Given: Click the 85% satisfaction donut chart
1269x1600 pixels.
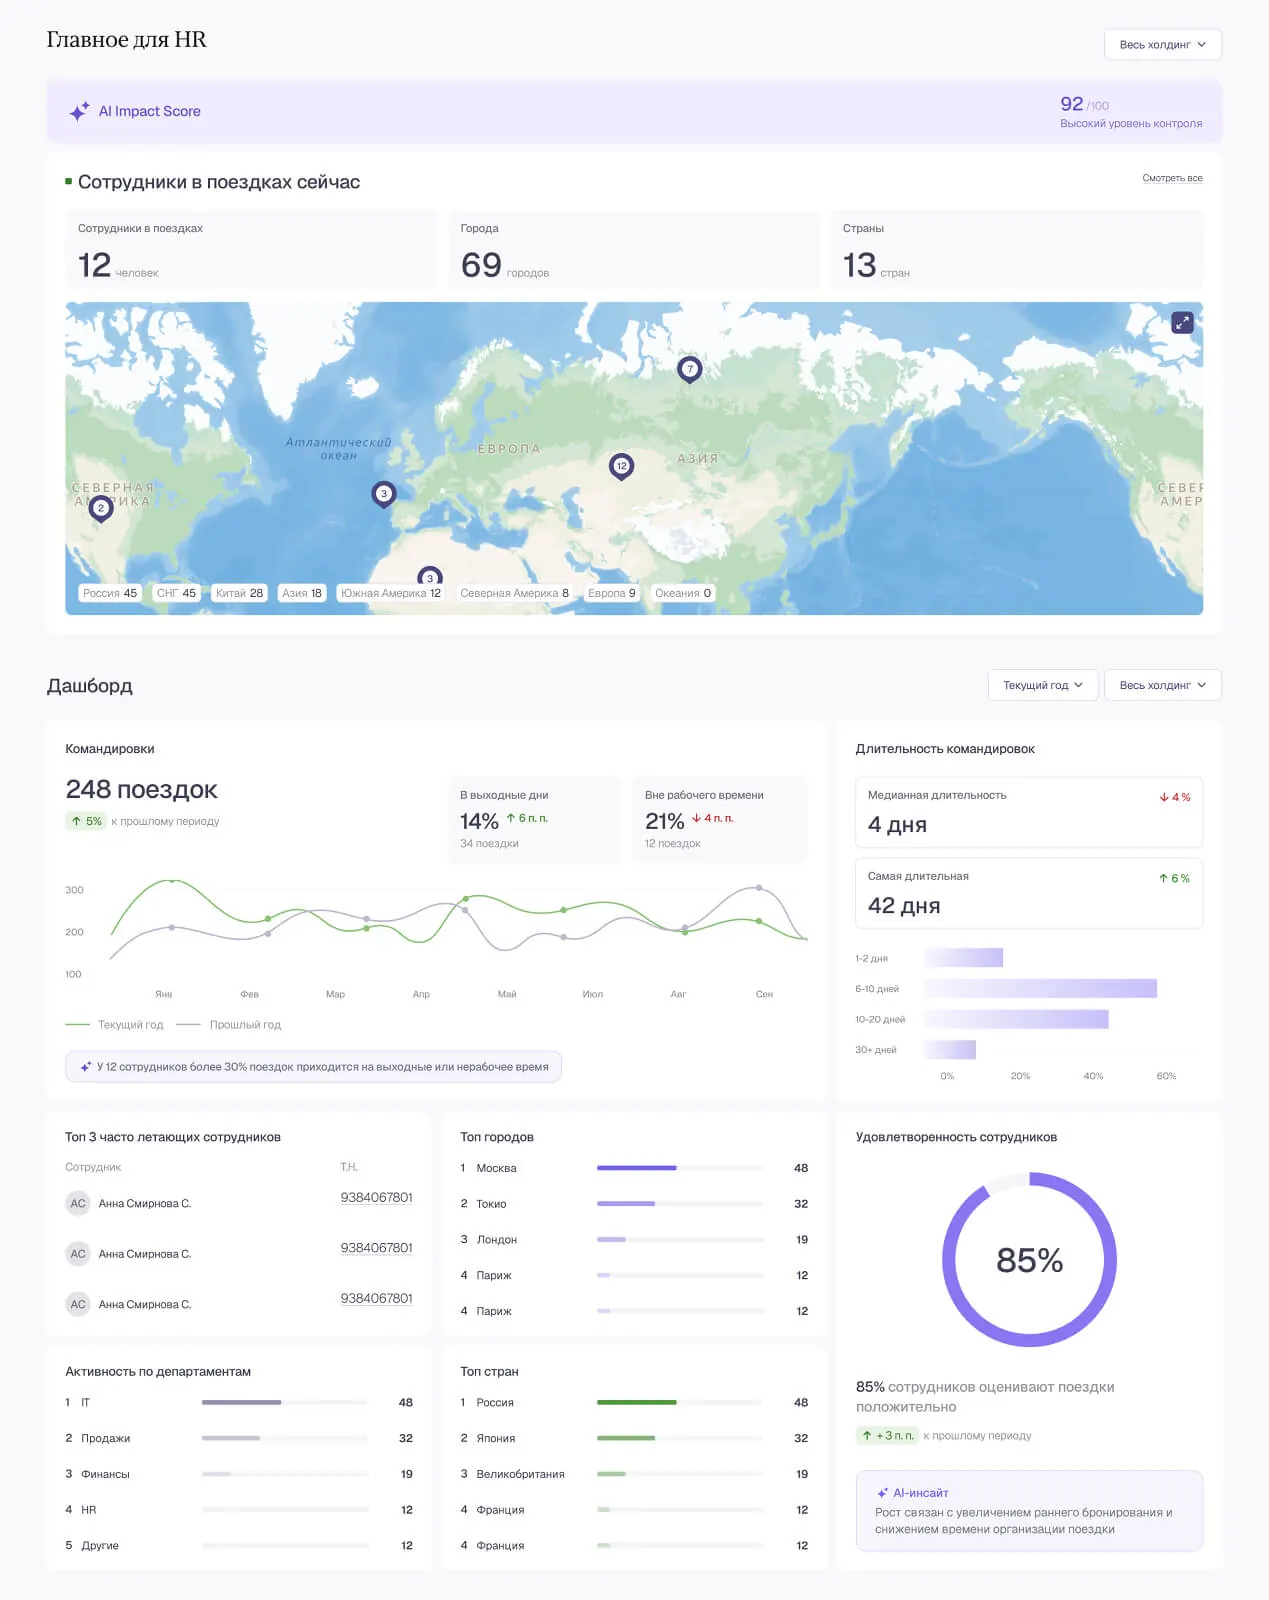Looking at the screenshot, I should pyautogui.click(x=1029, y=1259).
